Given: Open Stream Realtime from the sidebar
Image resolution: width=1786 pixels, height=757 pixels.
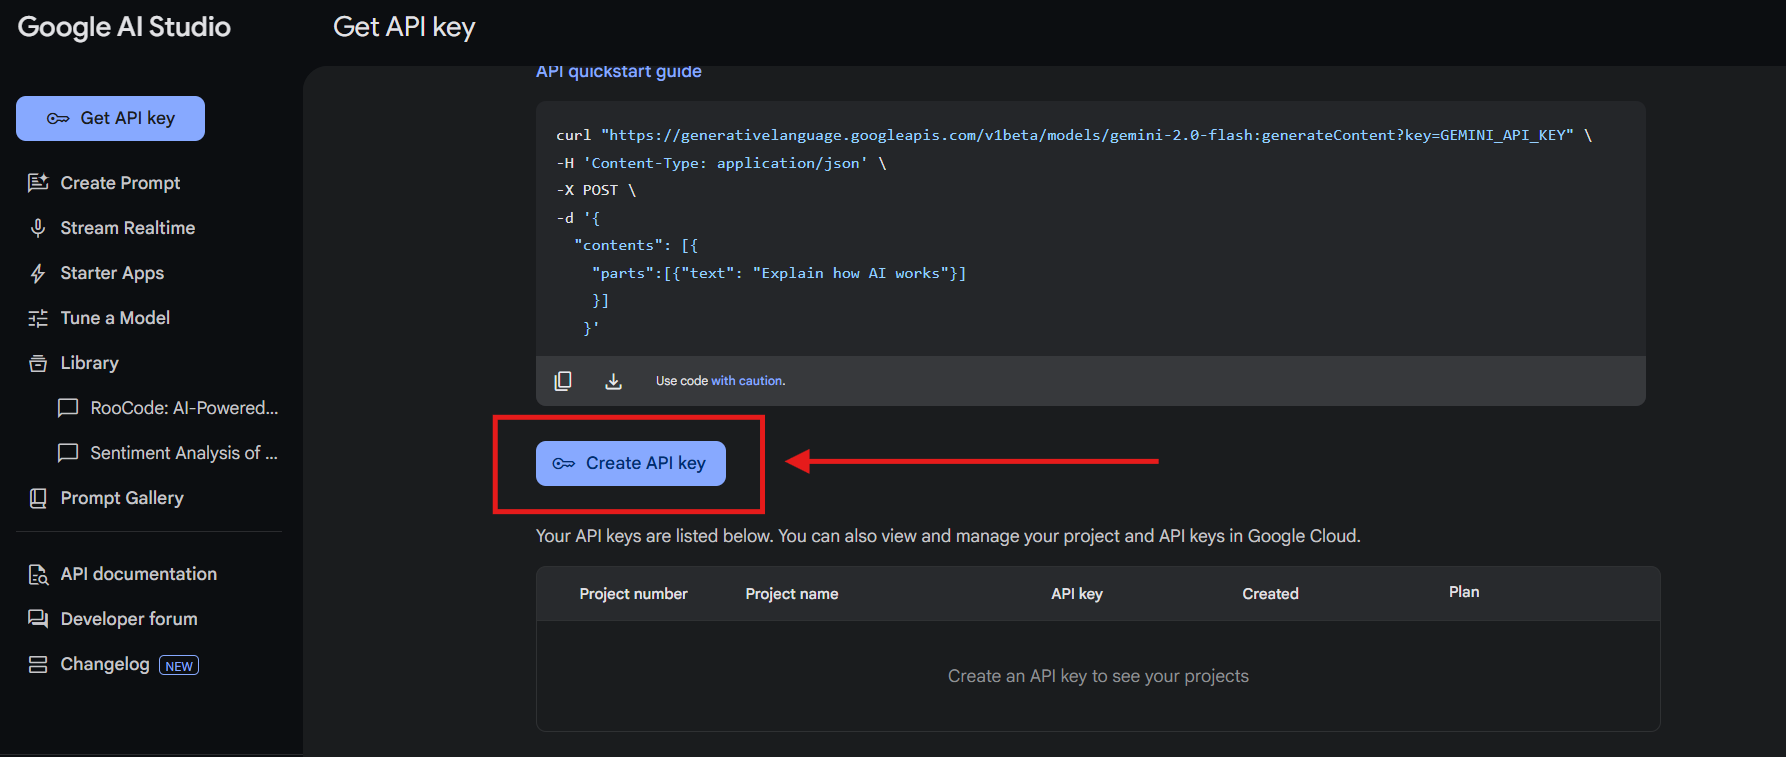Looking at the screenshot, I should coord(128,228).
